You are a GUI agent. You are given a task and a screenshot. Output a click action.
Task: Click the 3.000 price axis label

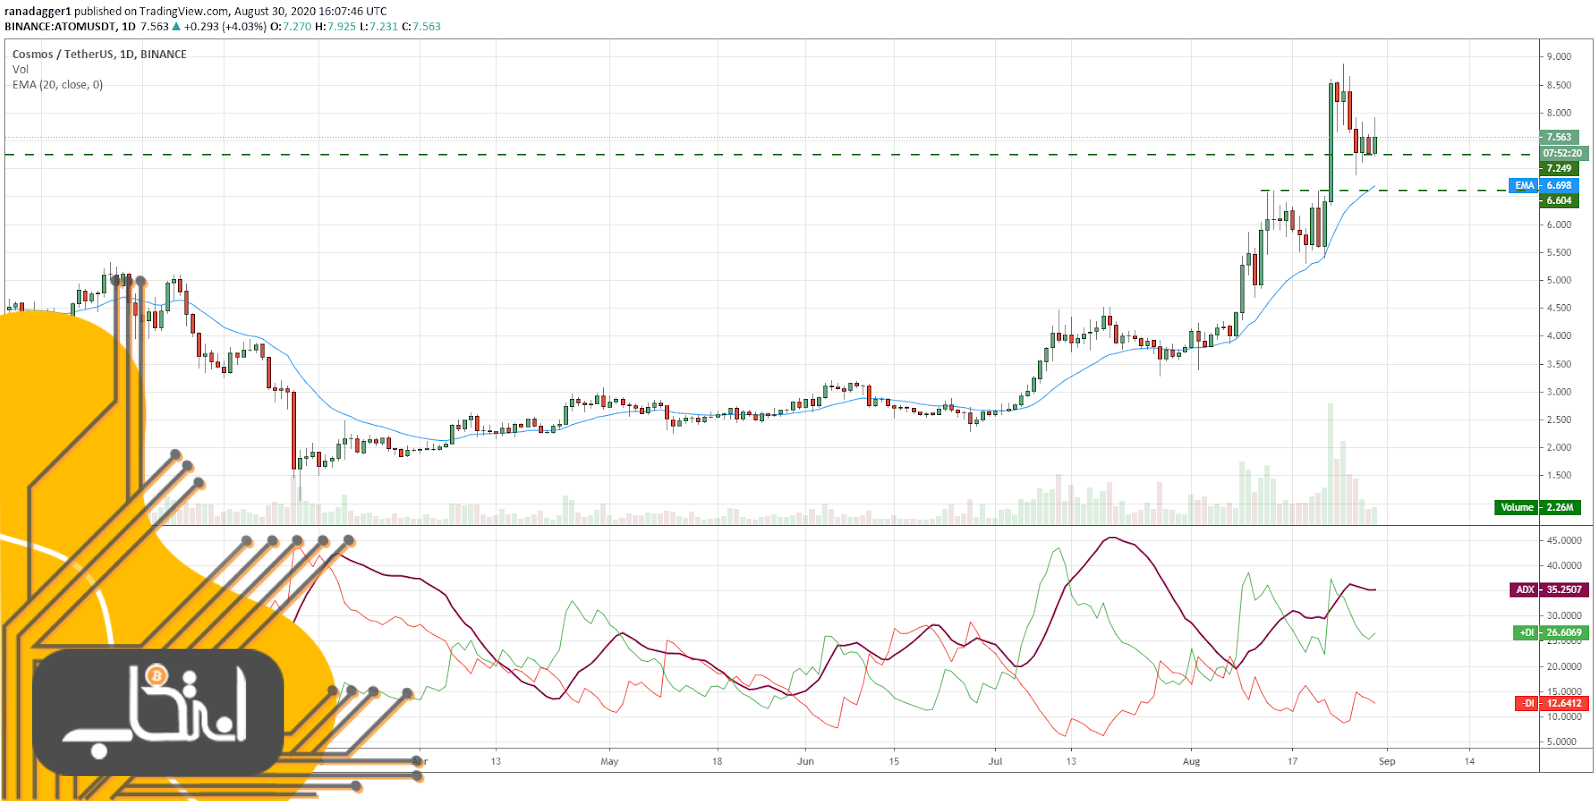click(1558, 392)
